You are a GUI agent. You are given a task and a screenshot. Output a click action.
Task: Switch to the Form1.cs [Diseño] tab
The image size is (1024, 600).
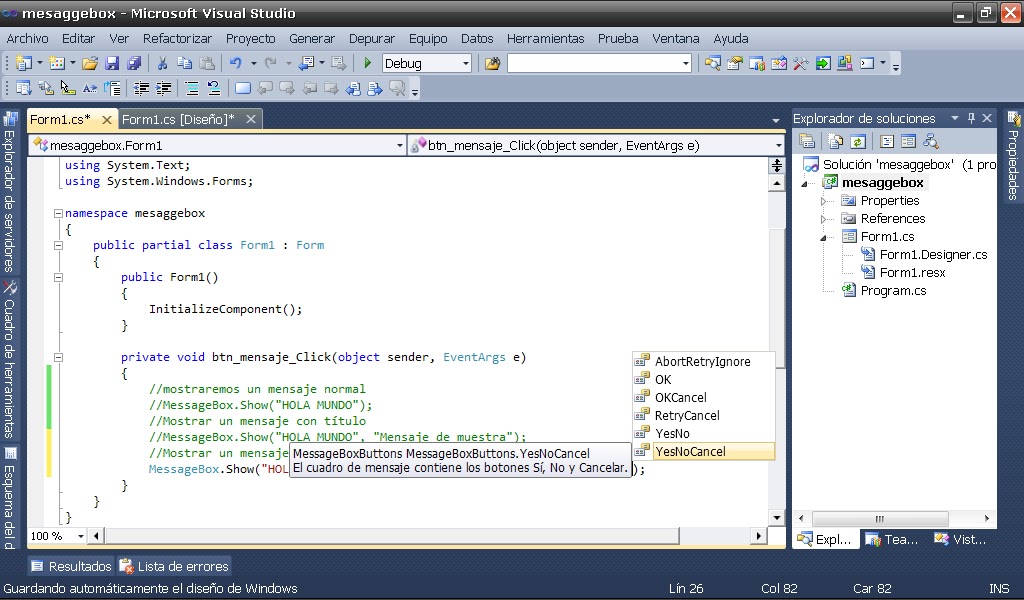[x=180, y=117]
